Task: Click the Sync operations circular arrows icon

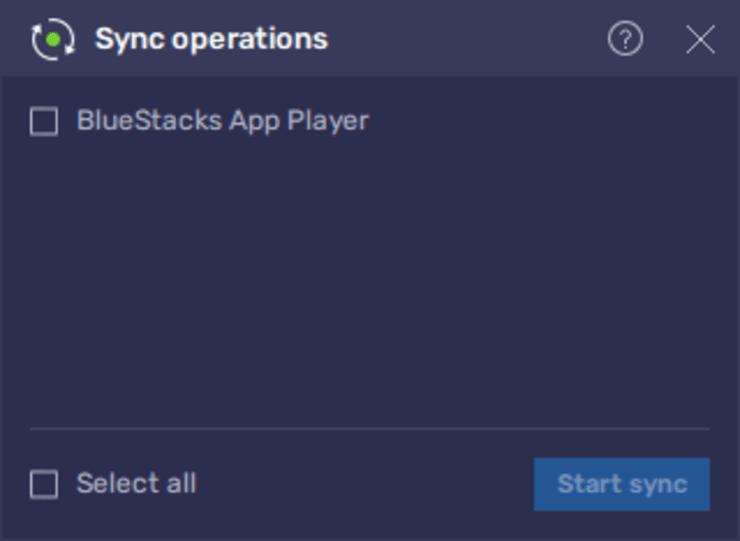Action: pos(53,39)
